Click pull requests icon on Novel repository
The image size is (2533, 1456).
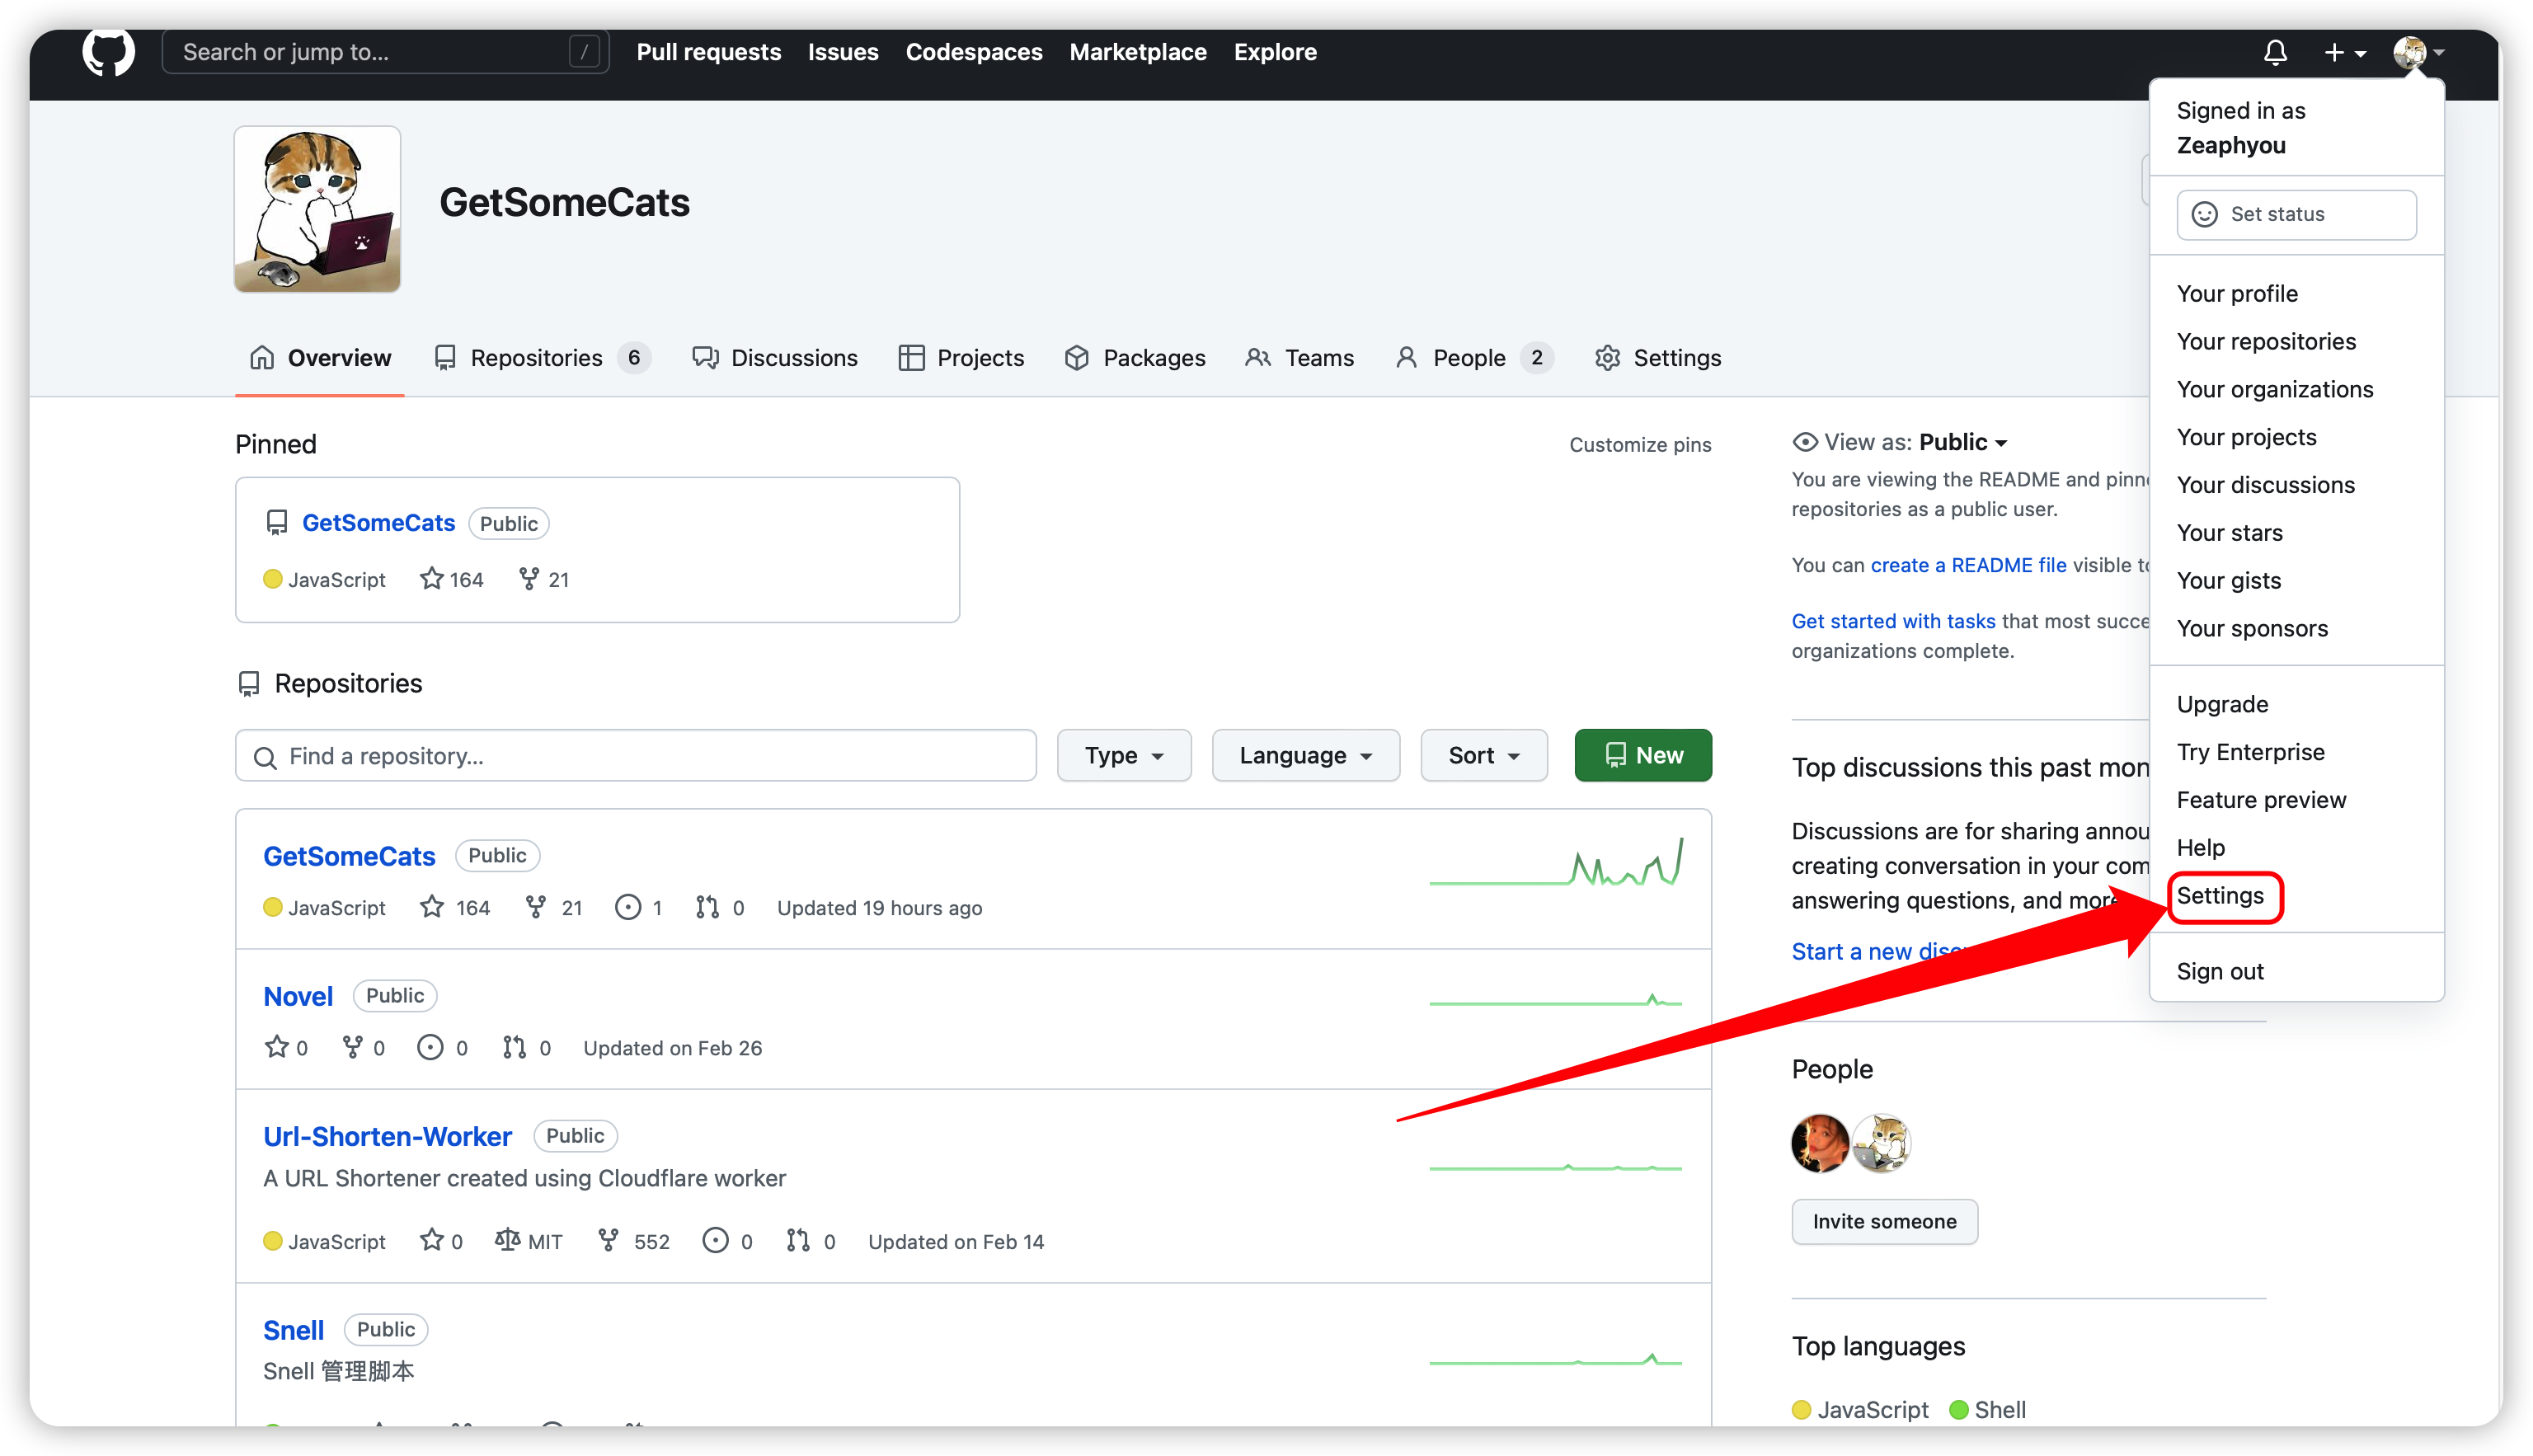point(514,1047)
